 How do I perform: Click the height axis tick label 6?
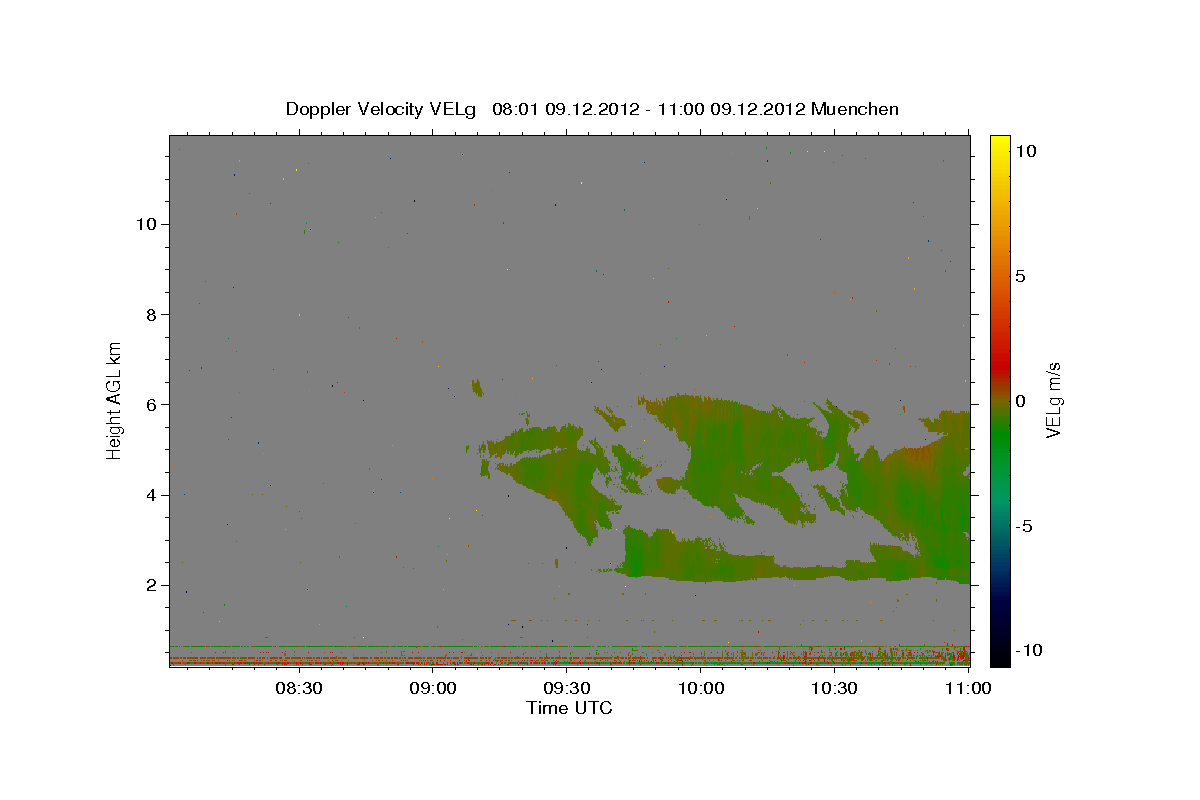151,404
